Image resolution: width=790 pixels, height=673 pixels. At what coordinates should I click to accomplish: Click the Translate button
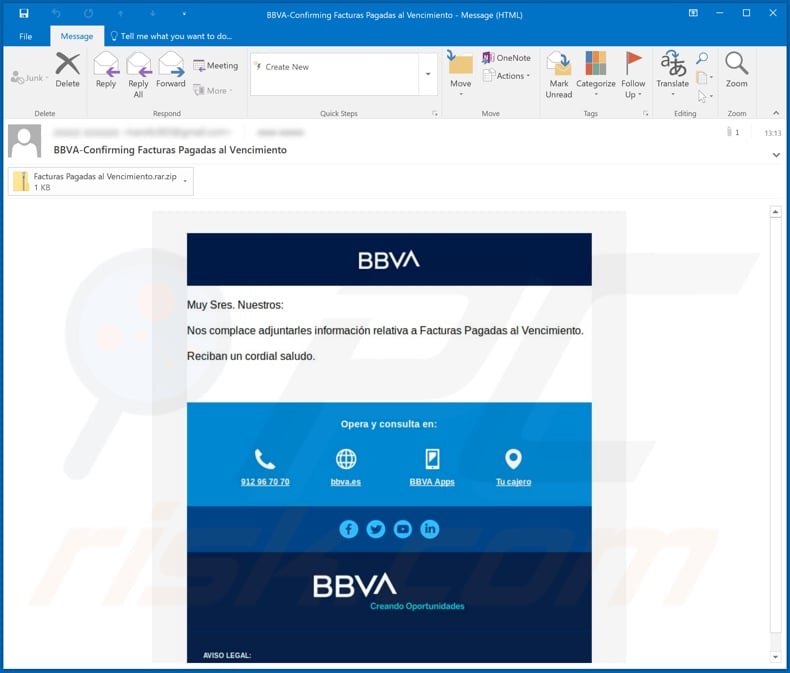click(x=673, y=74)
